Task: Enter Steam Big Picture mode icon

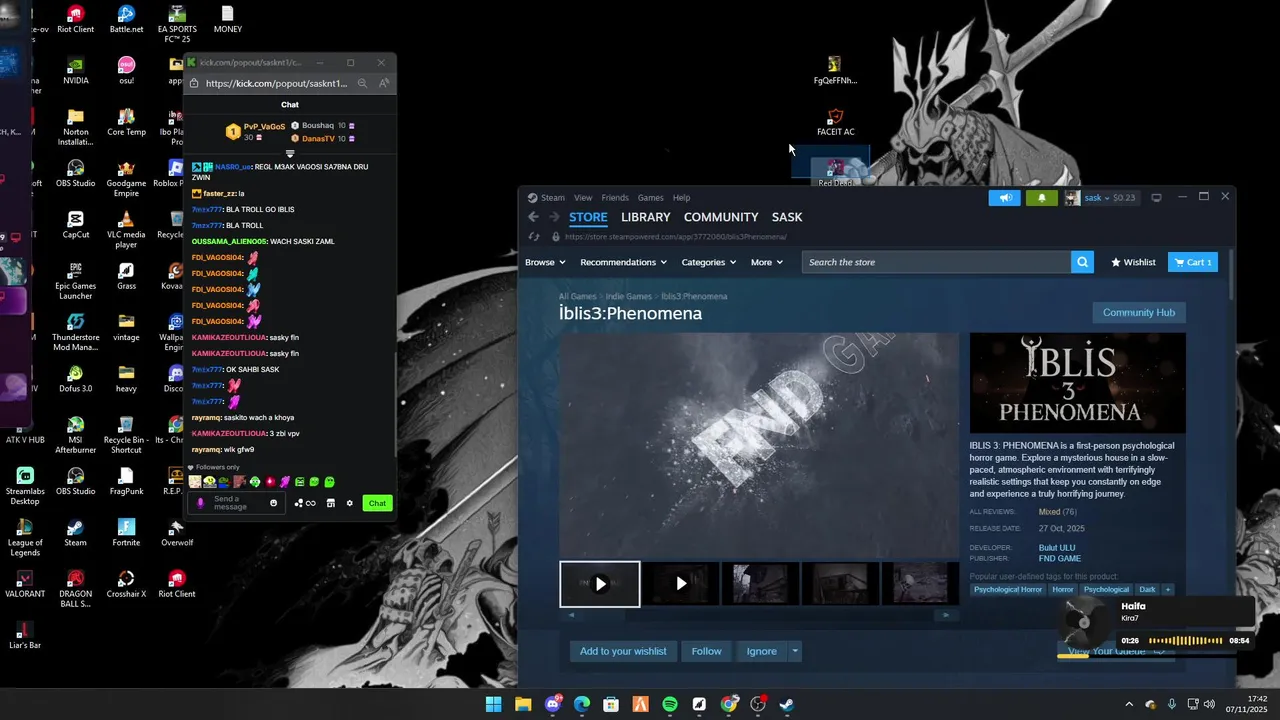Action: coord(1156,198)
